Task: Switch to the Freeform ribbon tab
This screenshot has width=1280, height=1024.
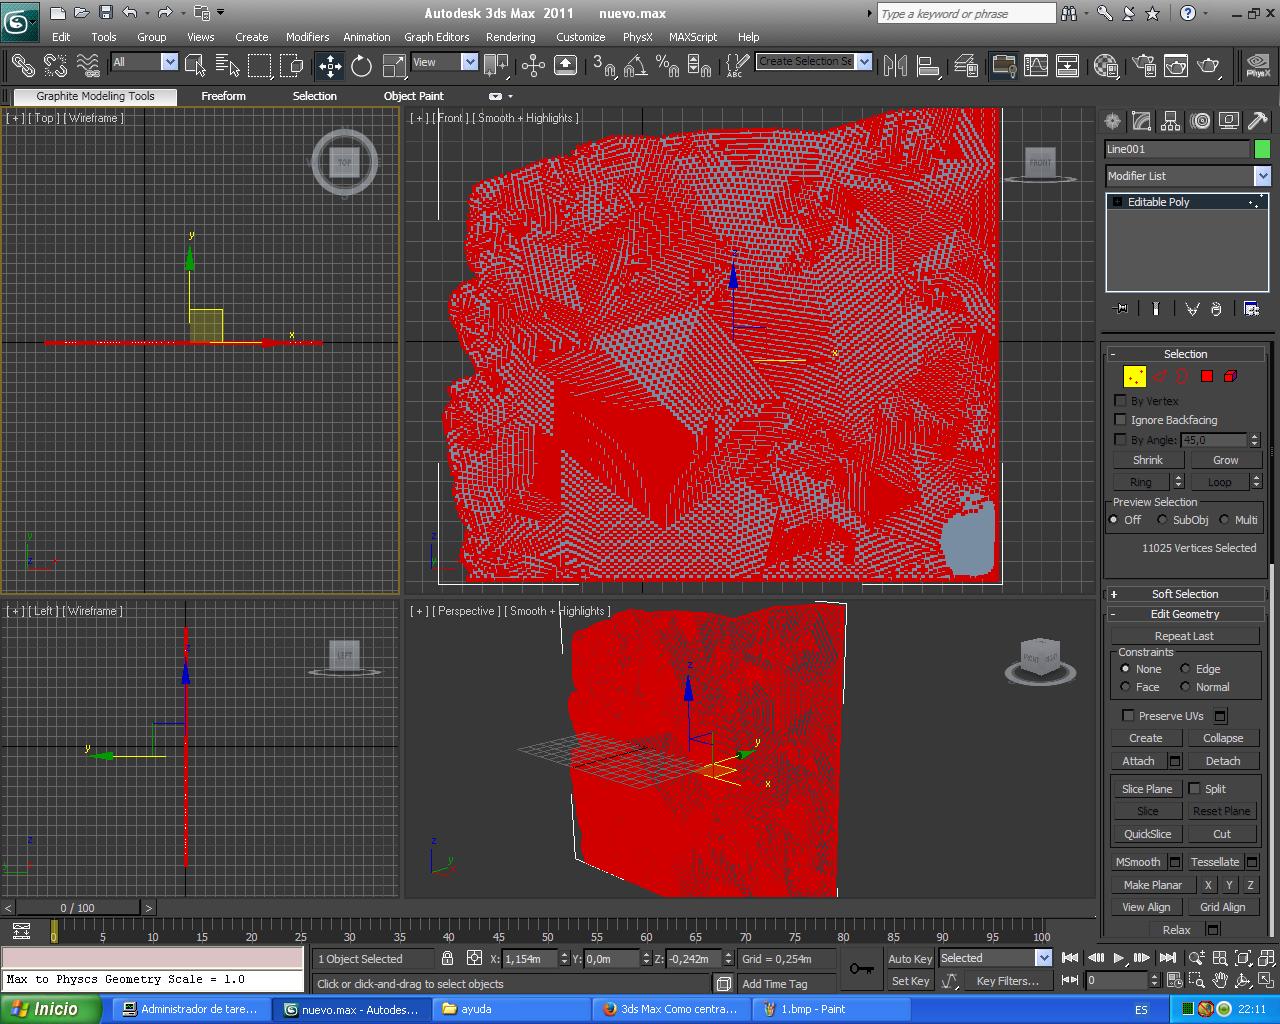Action: tap(223, 96)
